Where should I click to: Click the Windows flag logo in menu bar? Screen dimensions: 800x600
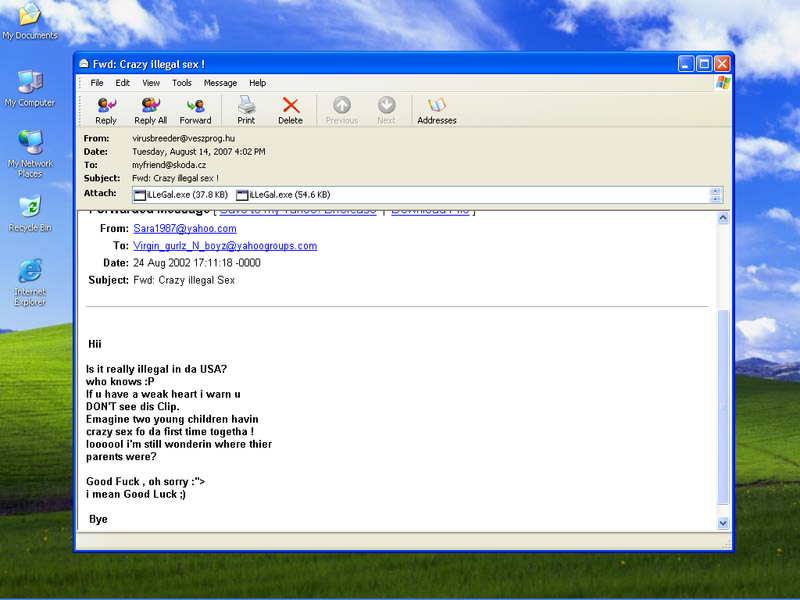(722, 83)
